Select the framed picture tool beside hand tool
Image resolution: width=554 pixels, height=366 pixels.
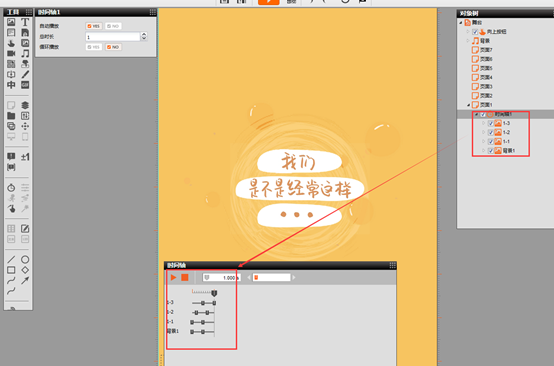click(x=25, y=43)
